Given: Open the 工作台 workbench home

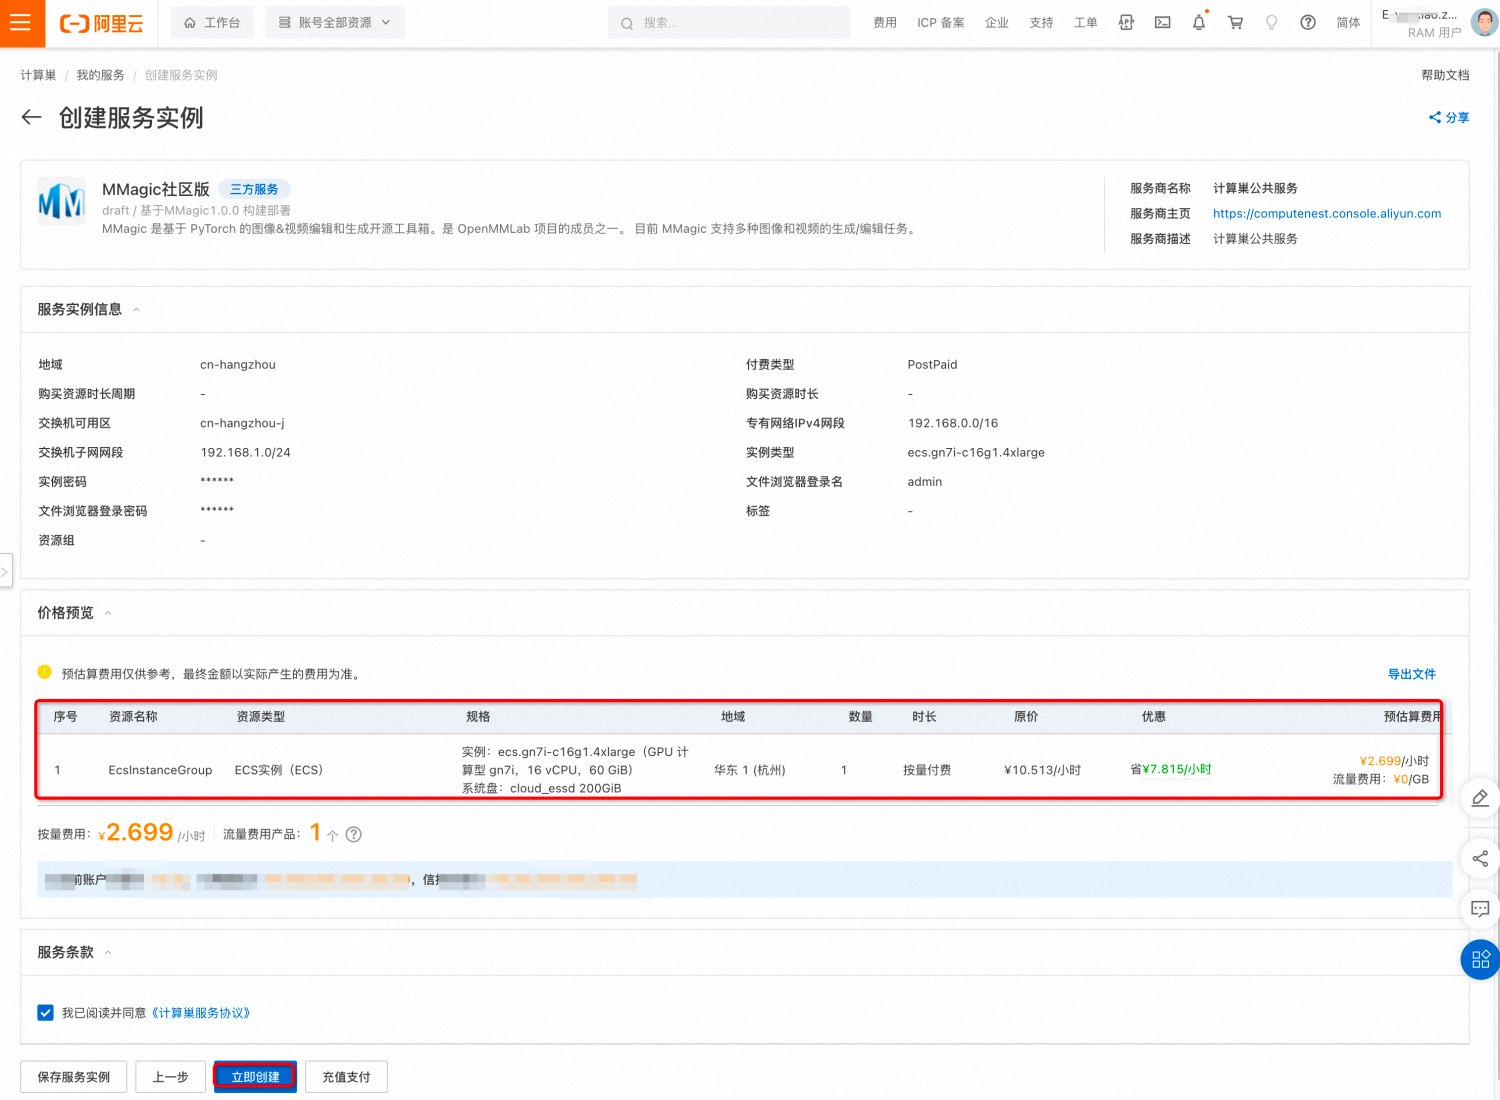Looking at the screenshot, I should (x=212, y=22).
